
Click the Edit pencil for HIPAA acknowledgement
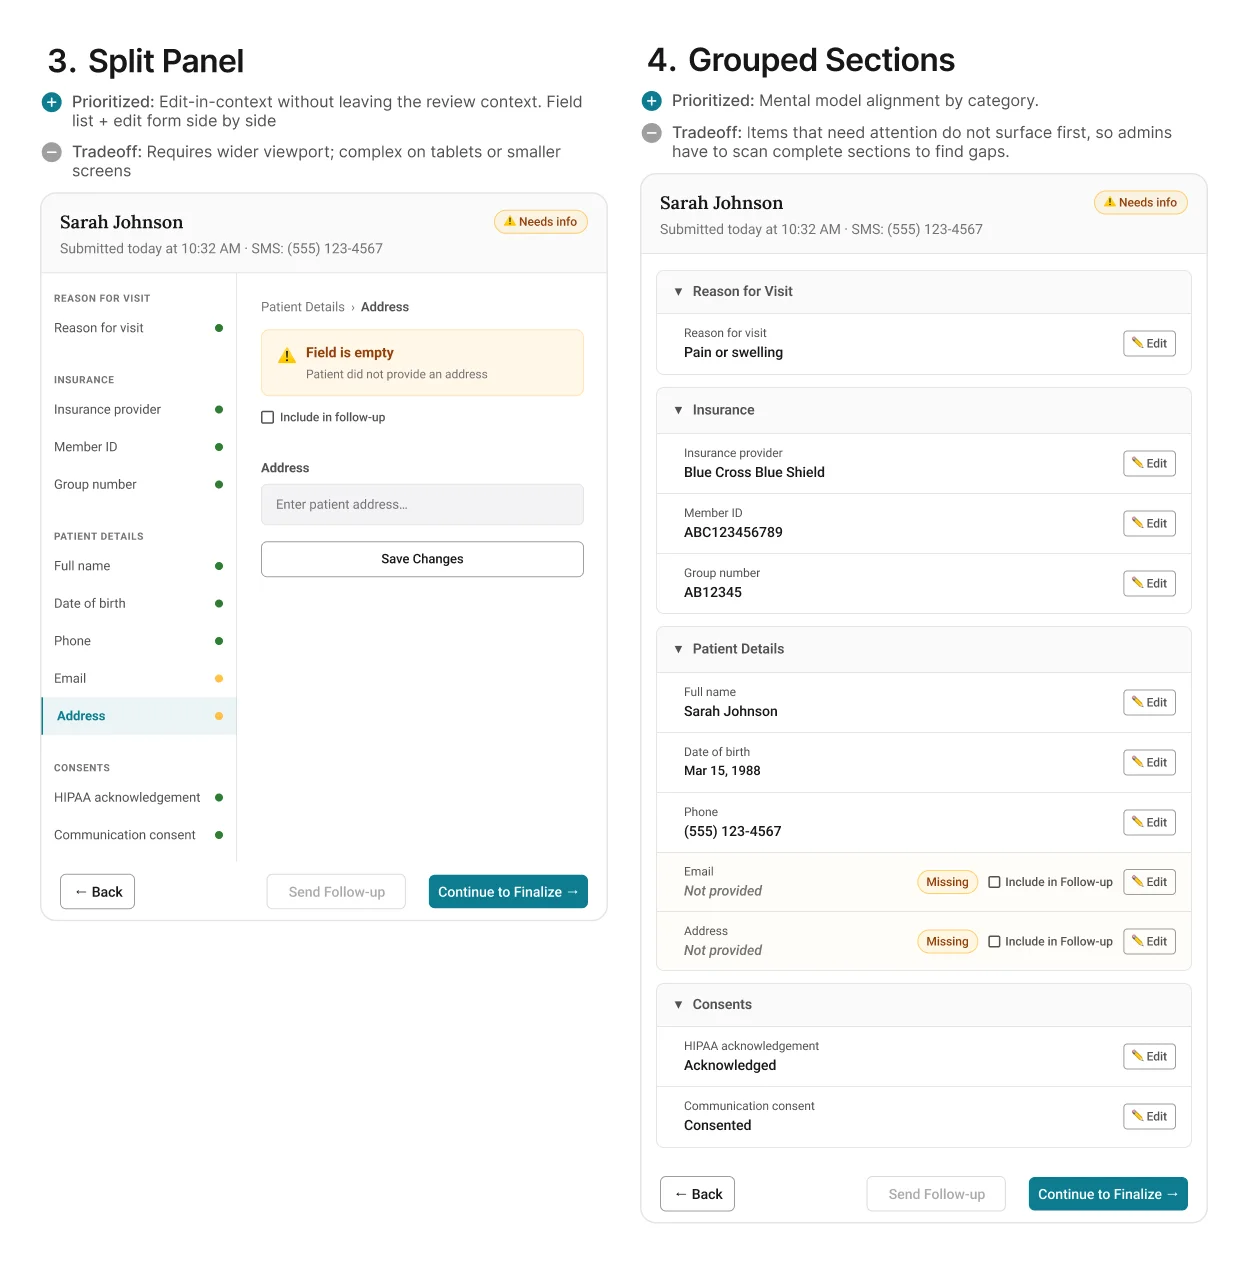point(1137,1056)
